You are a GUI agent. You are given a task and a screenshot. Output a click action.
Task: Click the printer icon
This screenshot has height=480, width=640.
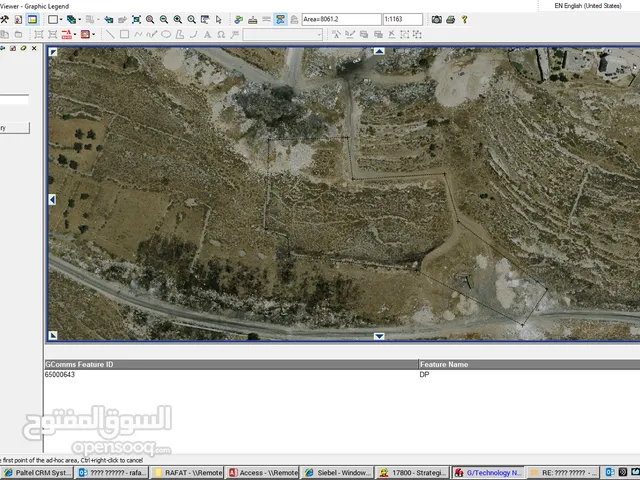point(451,19)
